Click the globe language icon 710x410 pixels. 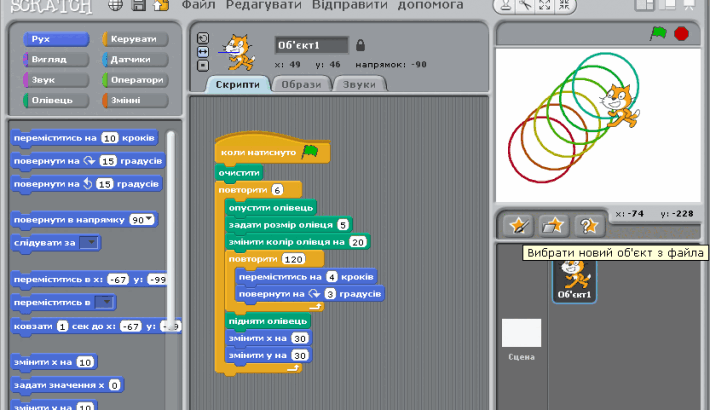[115, 5]
